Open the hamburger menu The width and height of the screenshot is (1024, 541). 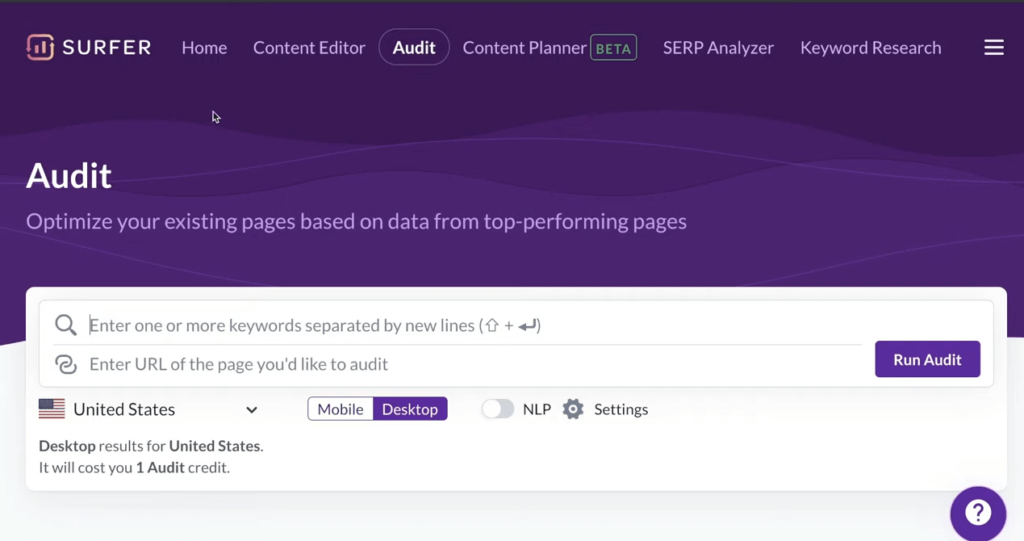(994, 48)
